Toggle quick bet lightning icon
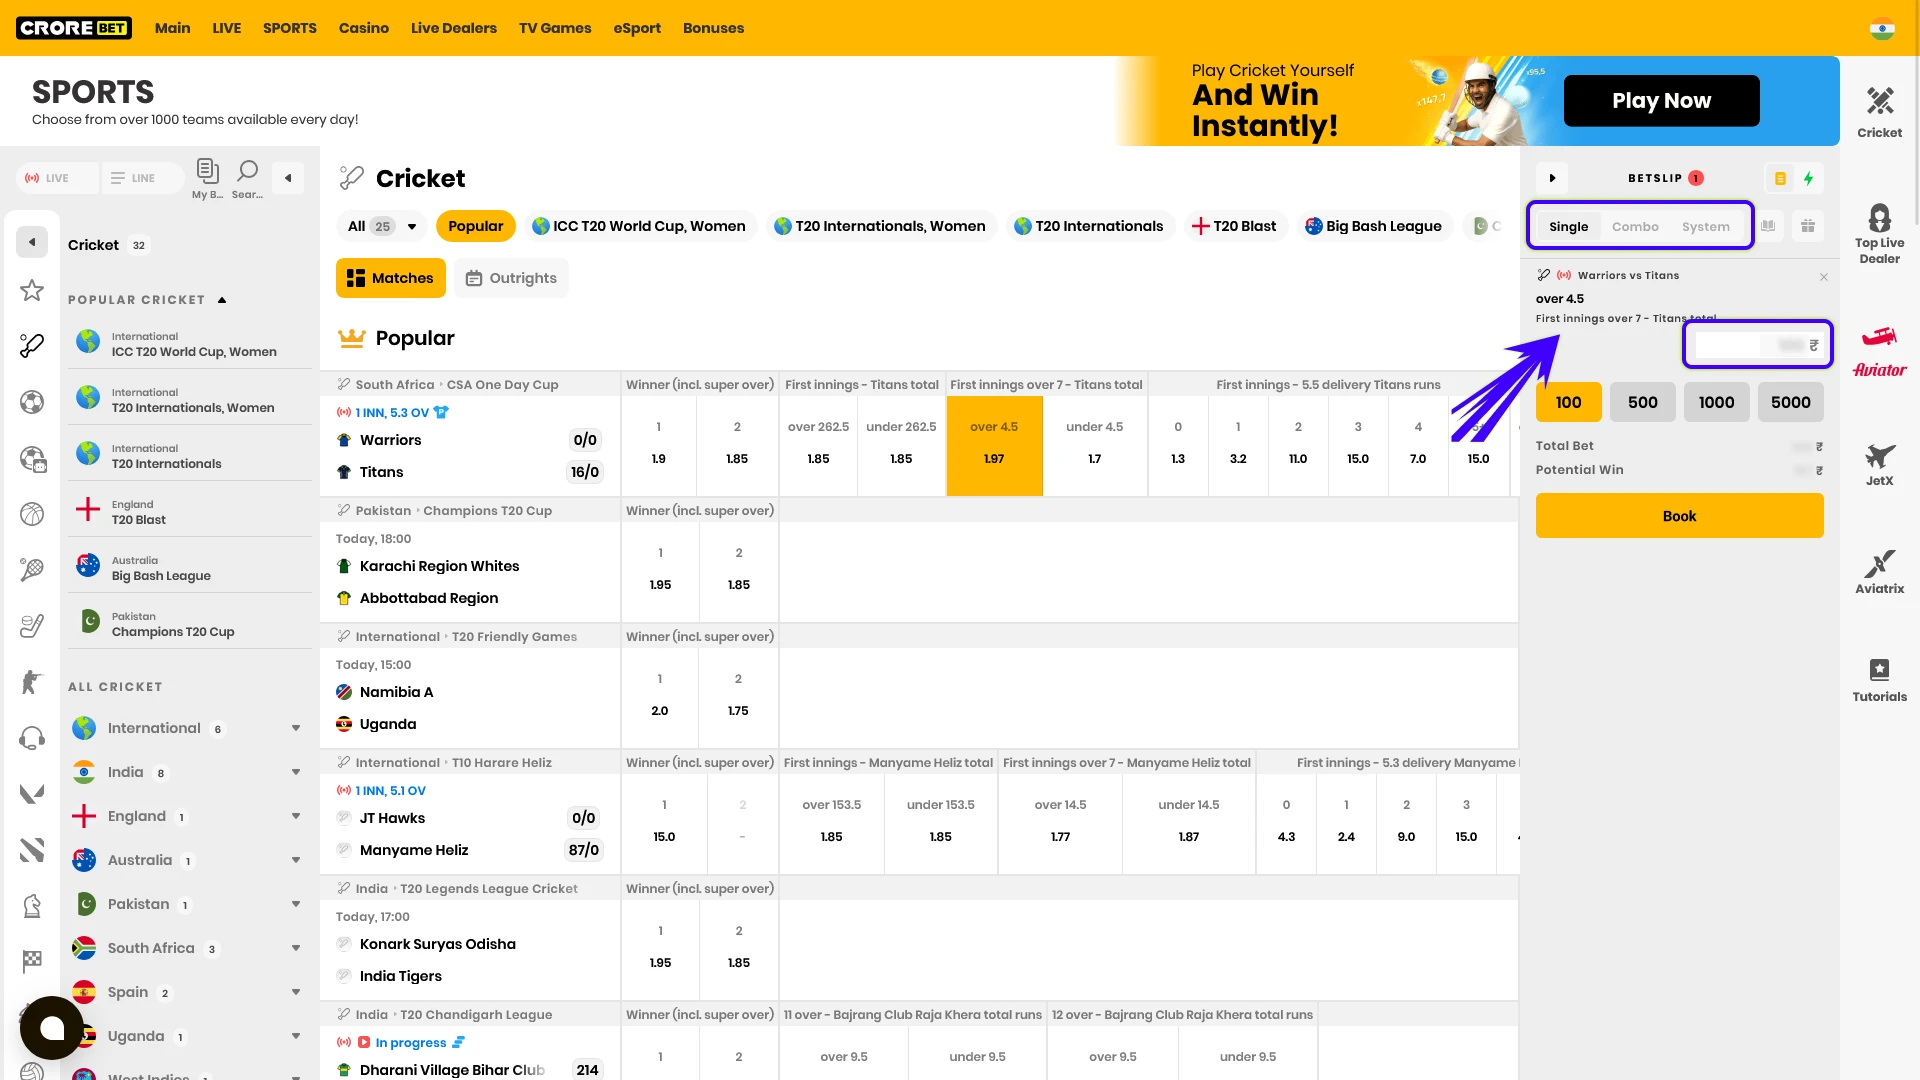Viewport: 1920px width, 1080px height. click(1808, 178)
